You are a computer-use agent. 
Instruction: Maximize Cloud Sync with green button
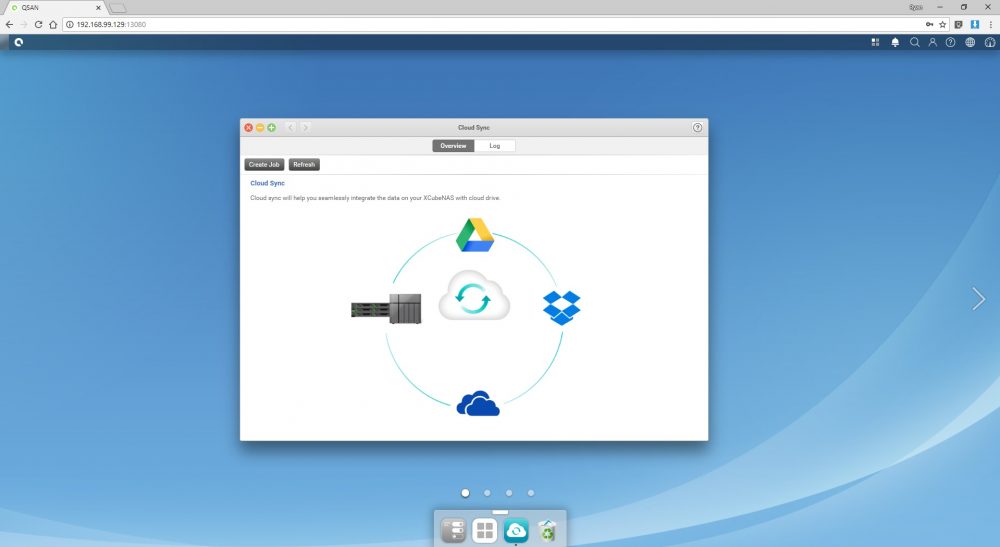(x=272, y=128)
